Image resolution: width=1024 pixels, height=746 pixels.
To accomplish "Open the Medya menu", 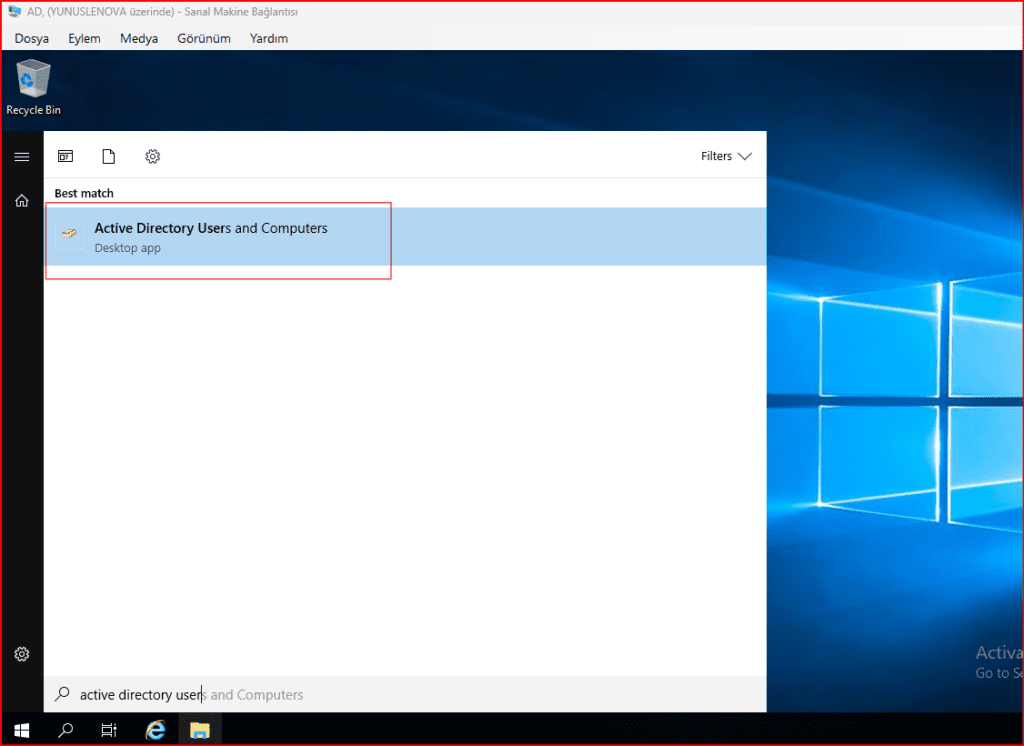I will 138,39.
